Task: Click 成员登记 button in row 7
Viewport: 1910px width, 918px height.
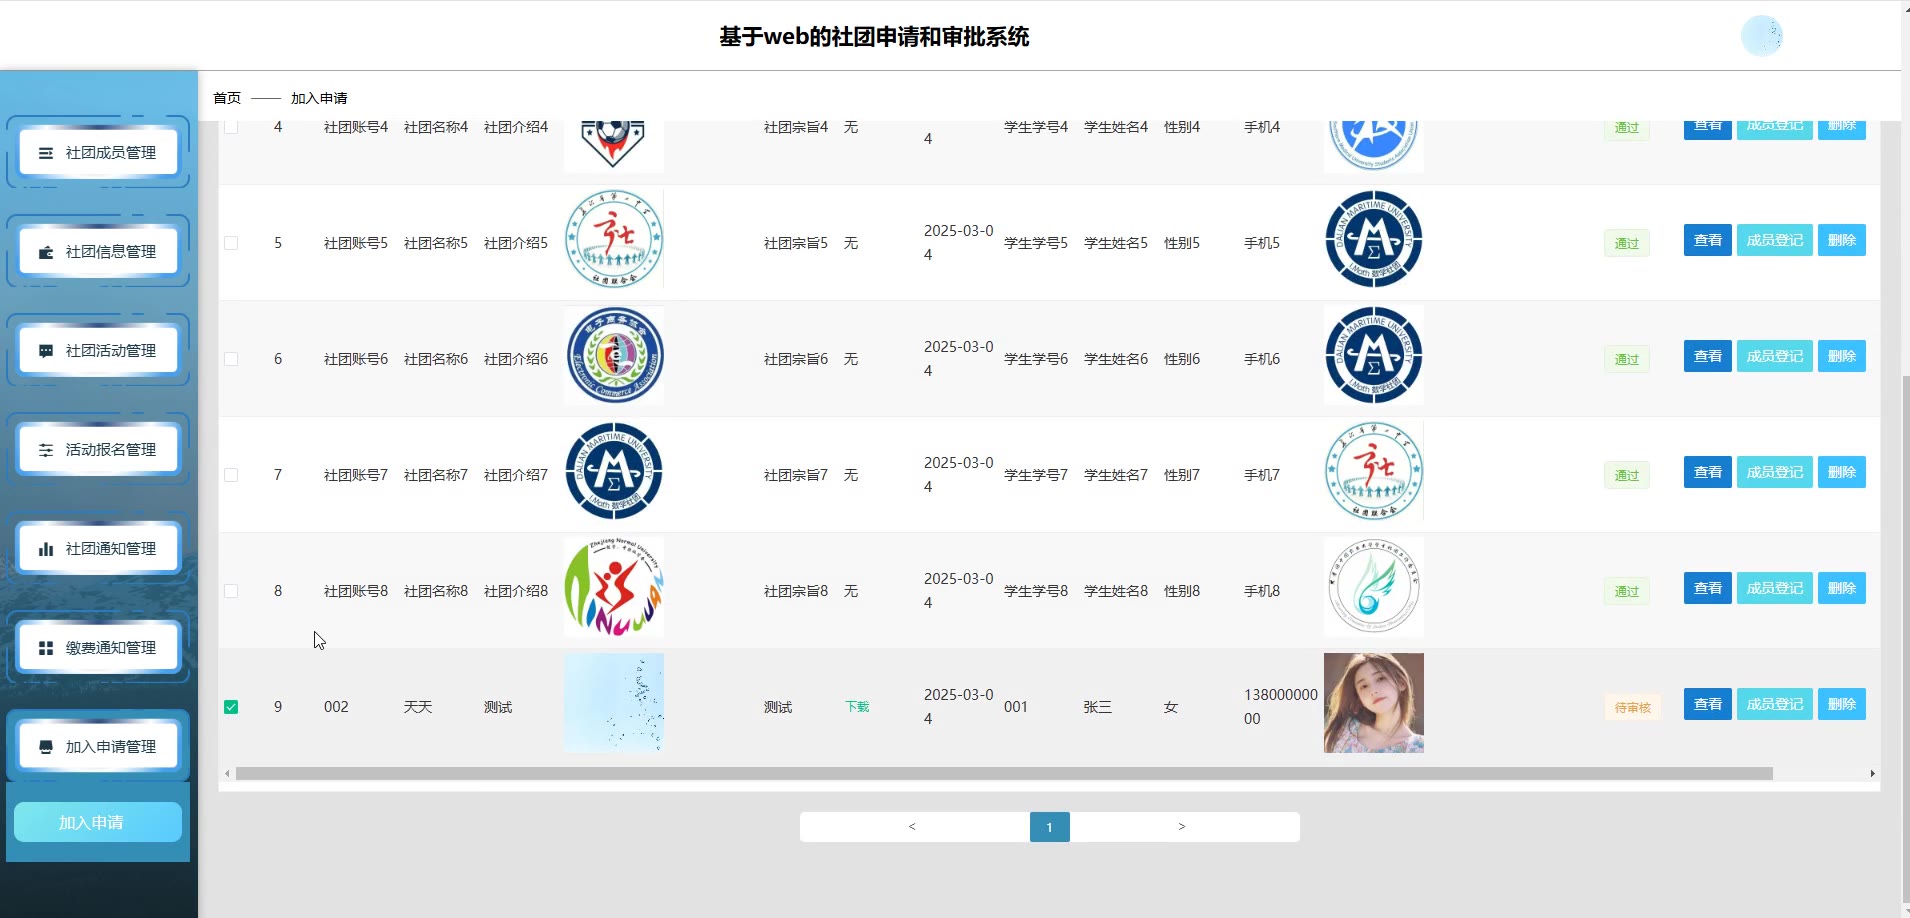Action: click(1775, 472)
